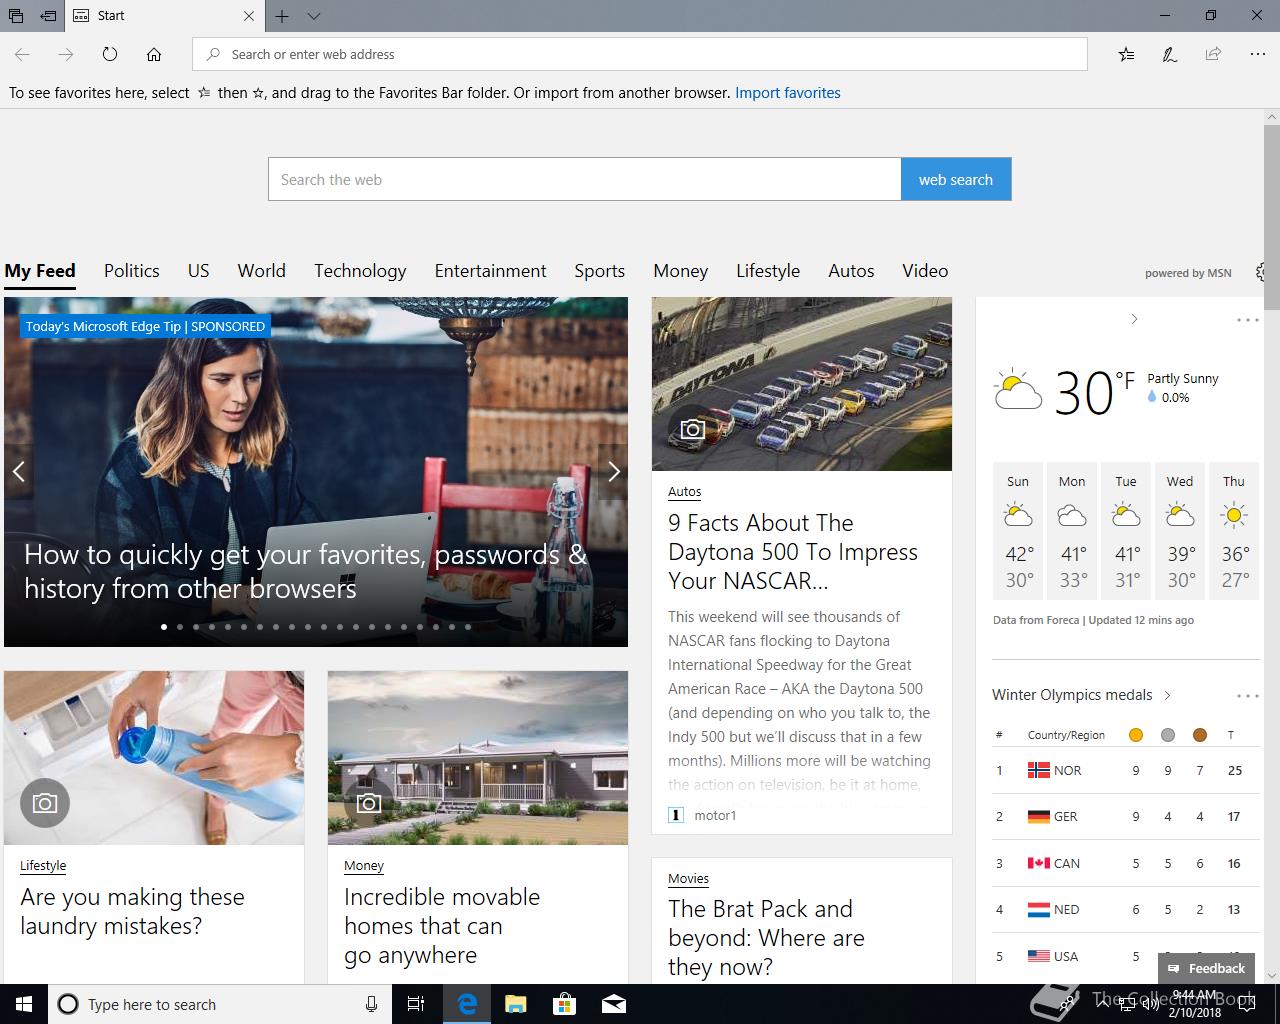Open the Autos category link
The image size is (1280, 1024).
pos(684,492)
